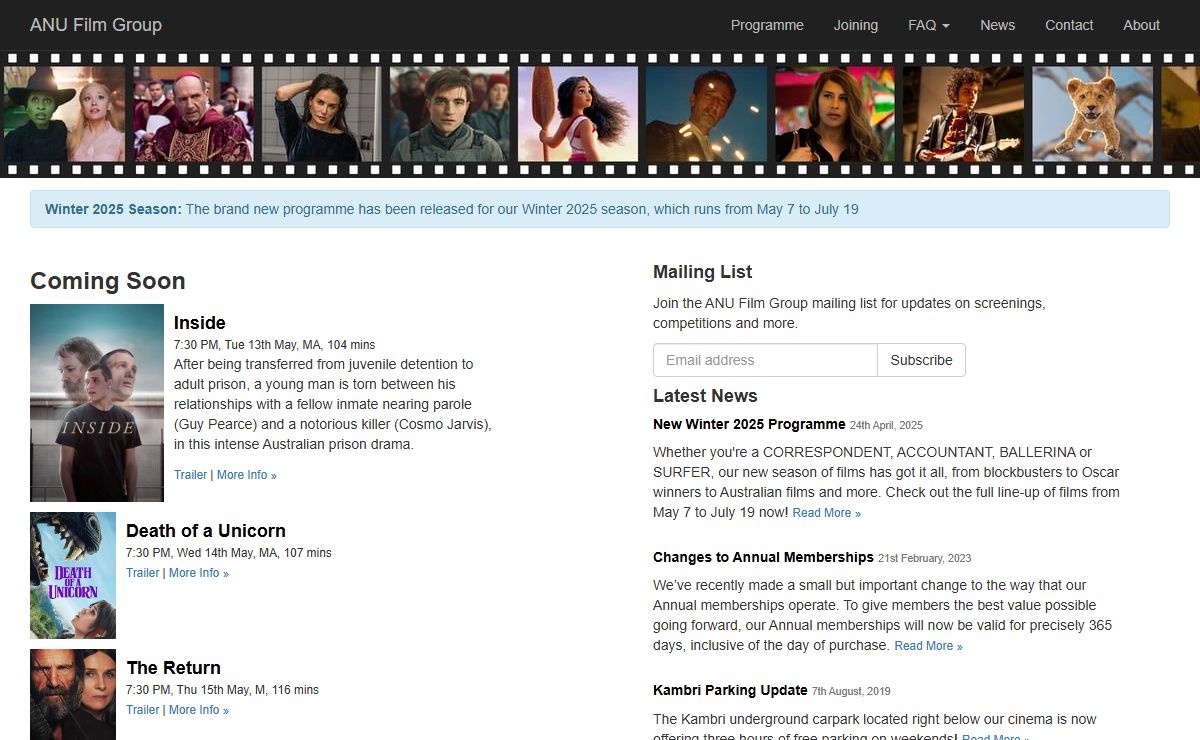Go to the Programme page
The image size is (1200, 740).
(767, 25)
